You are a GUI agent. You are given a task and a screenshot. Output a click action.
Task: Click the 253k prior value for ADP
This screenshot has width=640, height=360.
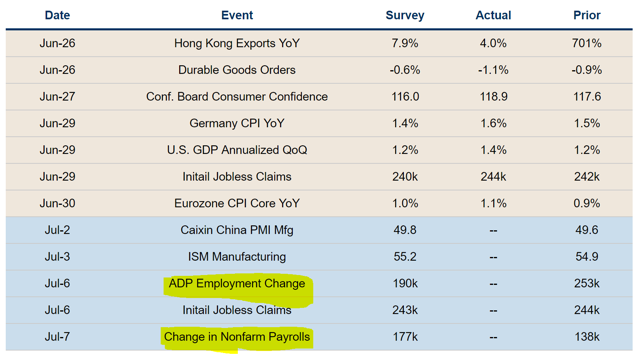pyautogui.click(x=587, y=283)
